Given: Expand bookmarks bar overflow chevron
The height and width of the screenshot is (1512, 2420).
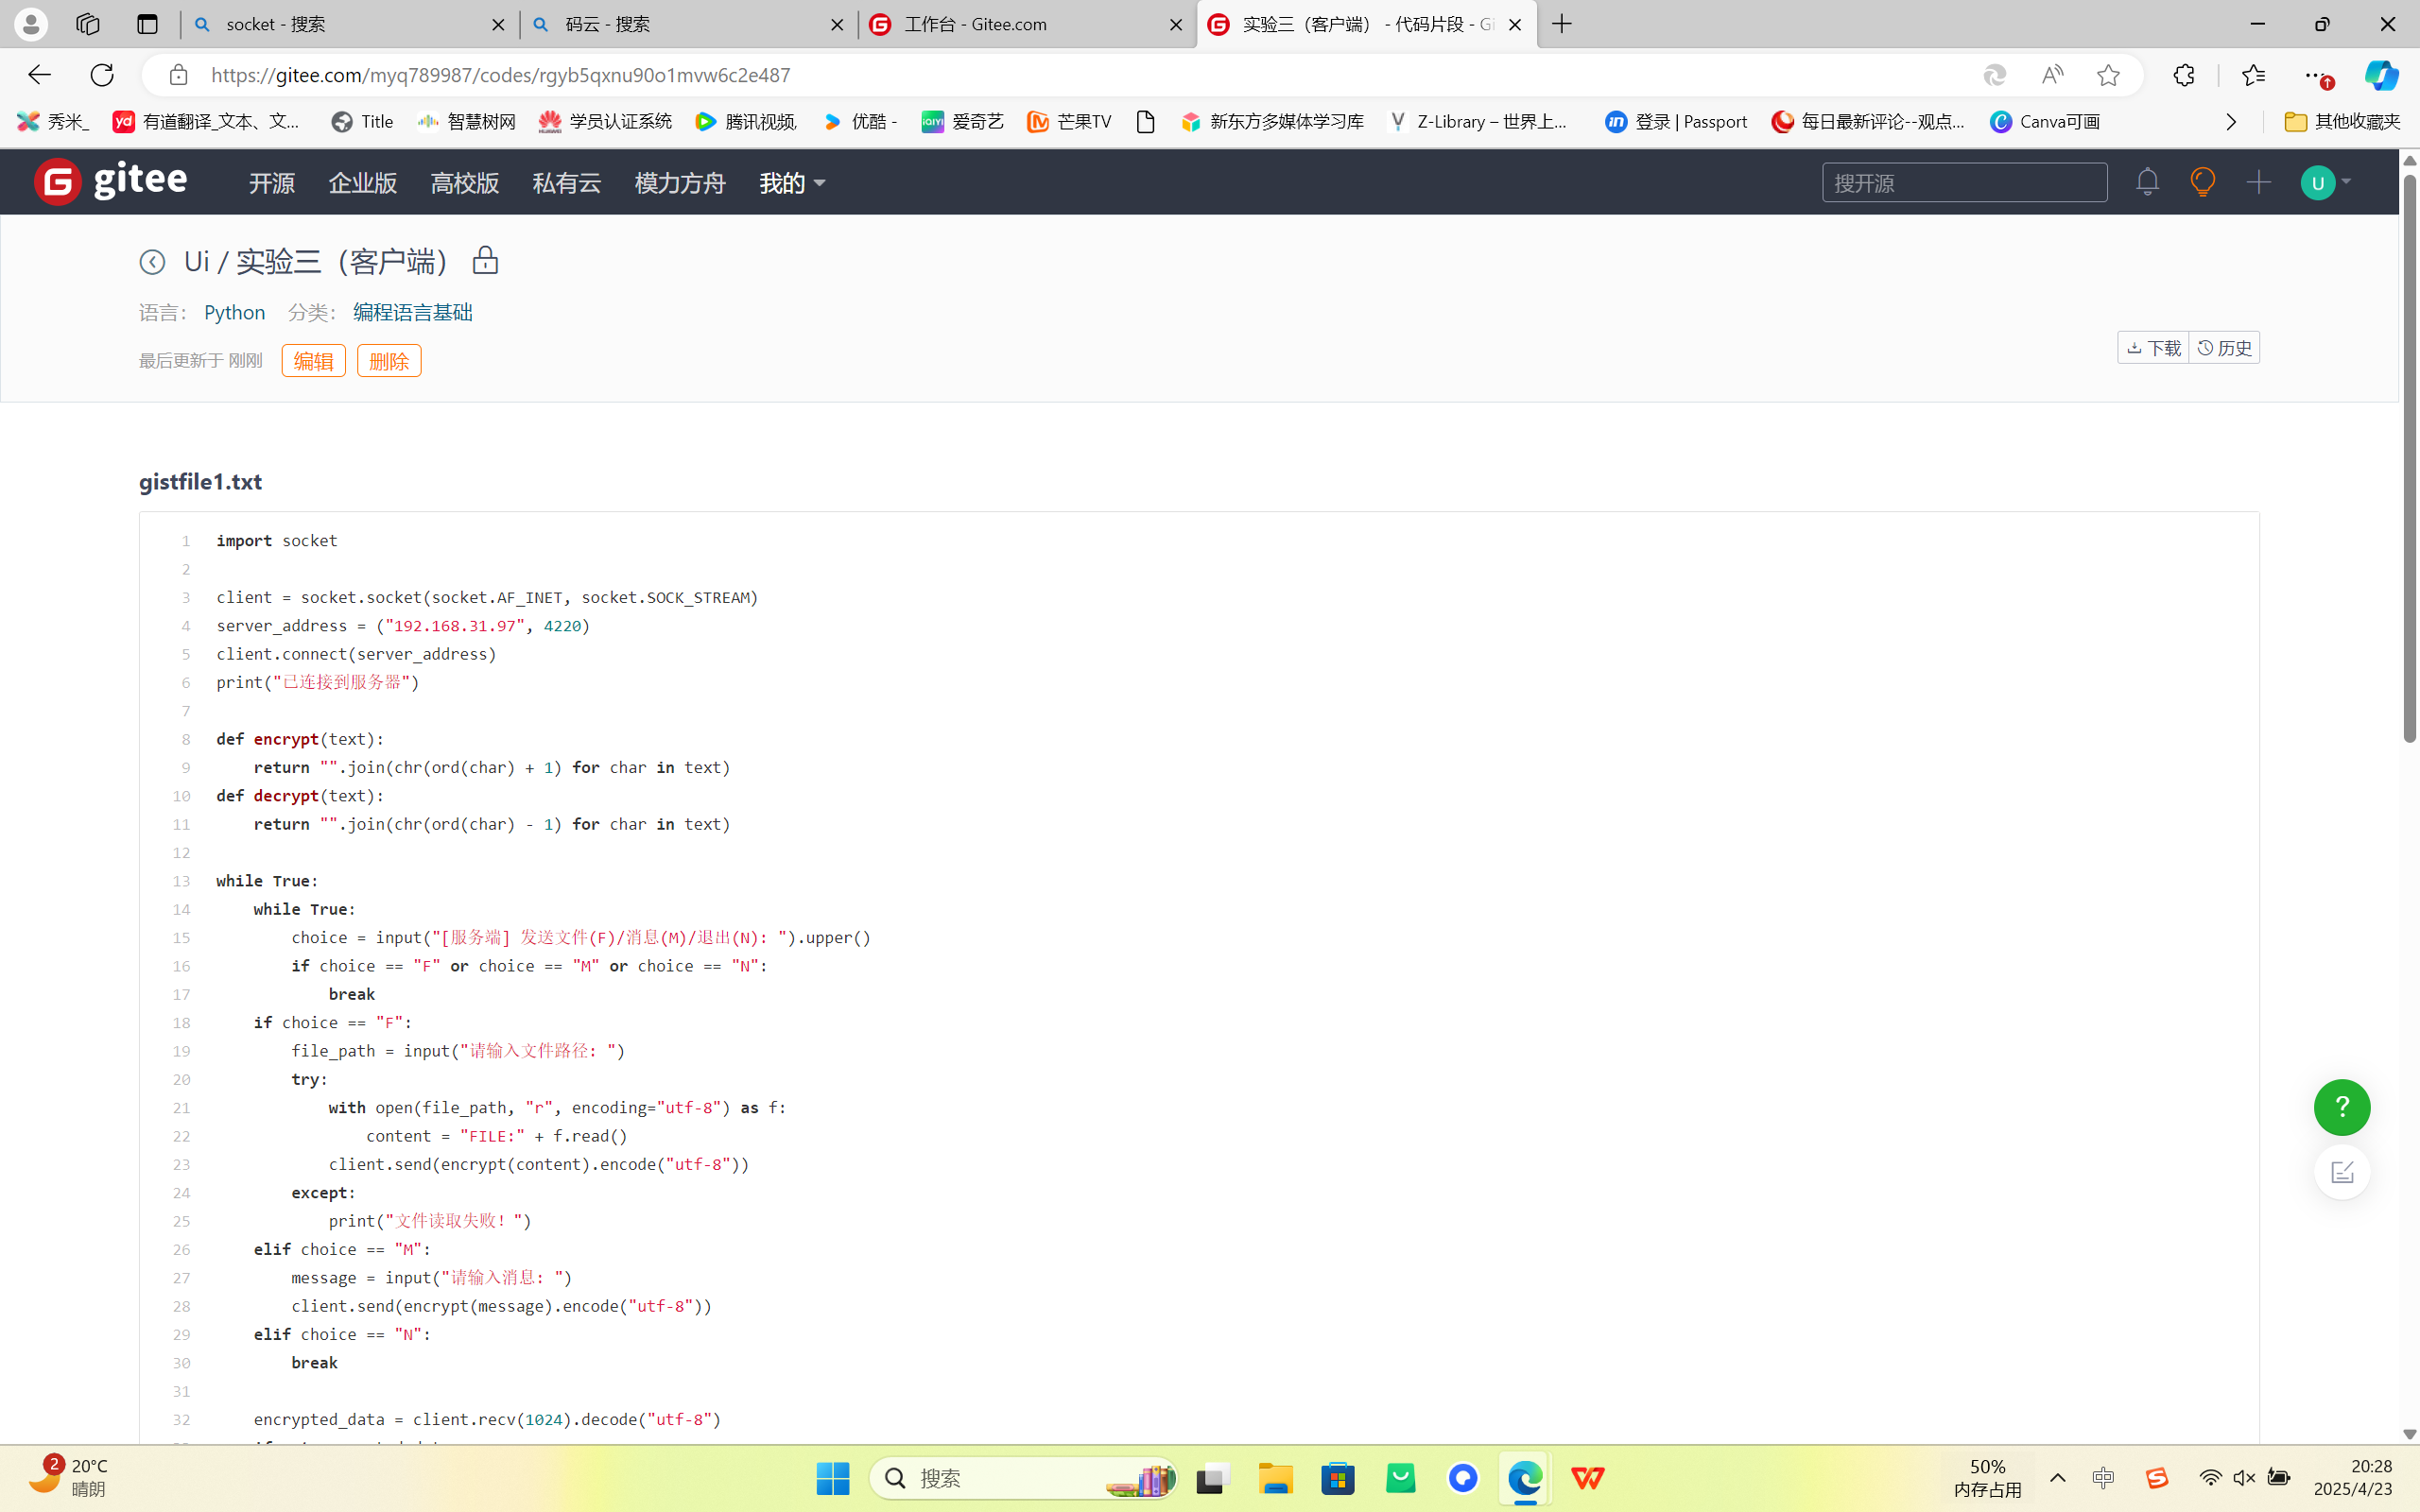Looking at the screenshot, I should 2230,122.
